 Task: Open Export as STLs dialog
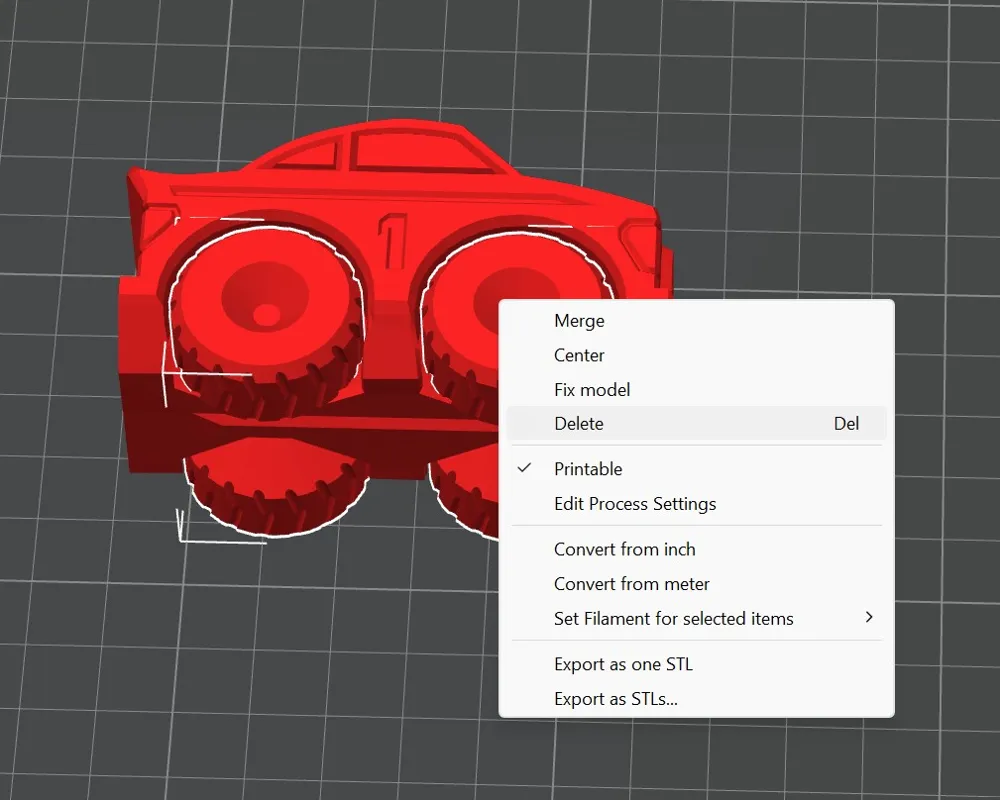point(614,698)
